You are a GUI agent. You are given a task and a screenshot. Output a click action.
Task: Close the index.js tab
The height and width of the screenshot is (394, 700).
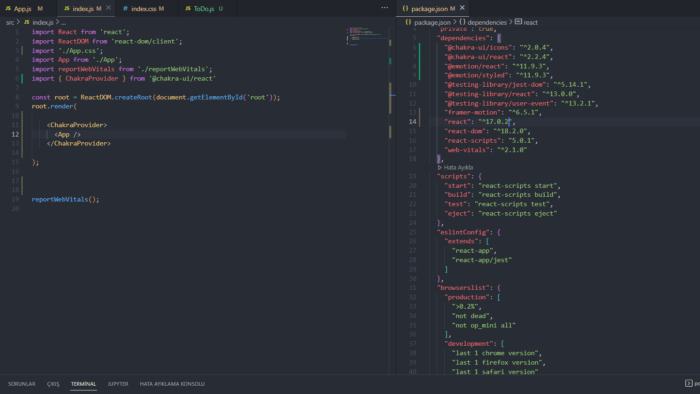pyautogui.click(x=108, y=8)
